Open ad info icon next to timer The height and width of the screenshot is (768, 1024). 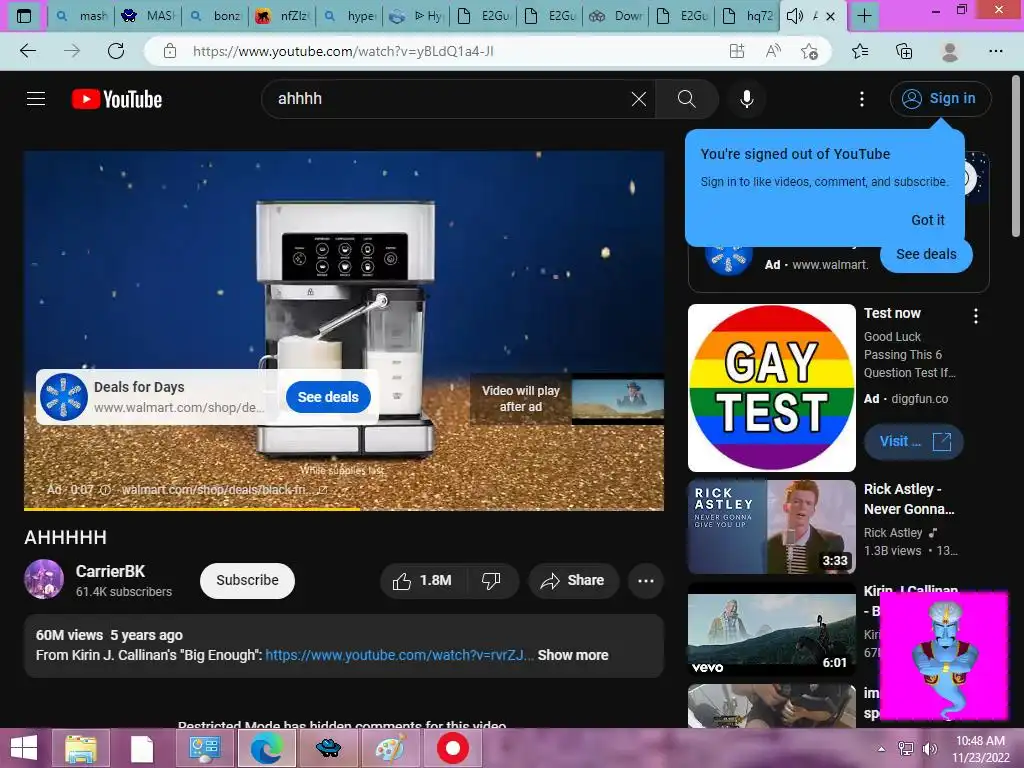pos(104,490)
